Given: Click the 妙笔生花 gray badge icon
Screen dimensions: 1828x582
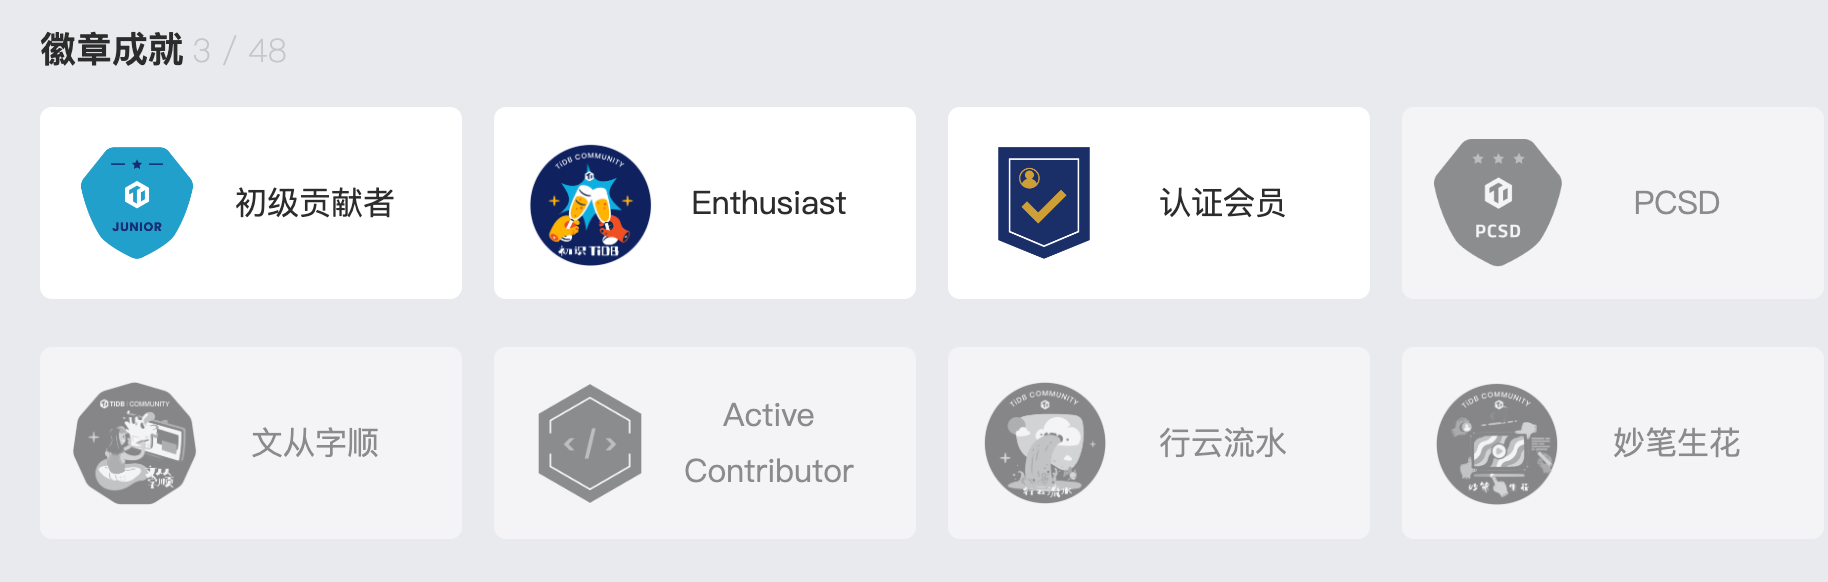Looking at the screenshot, I should click(1497, 443).
